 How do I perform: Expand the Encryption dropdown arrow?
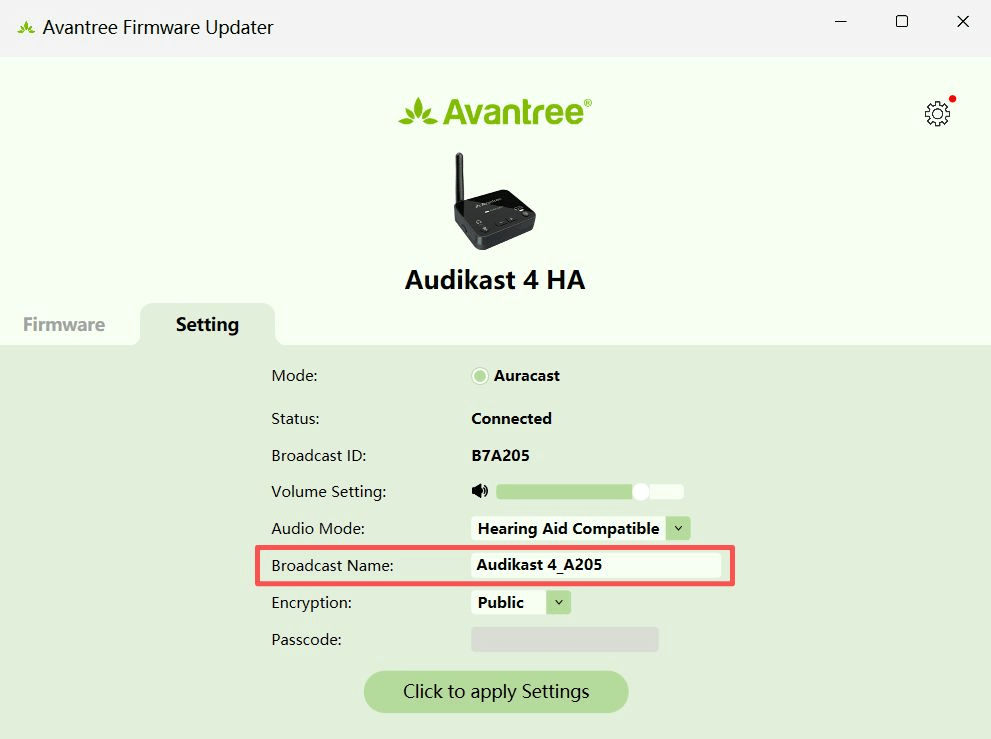point(559,602)
